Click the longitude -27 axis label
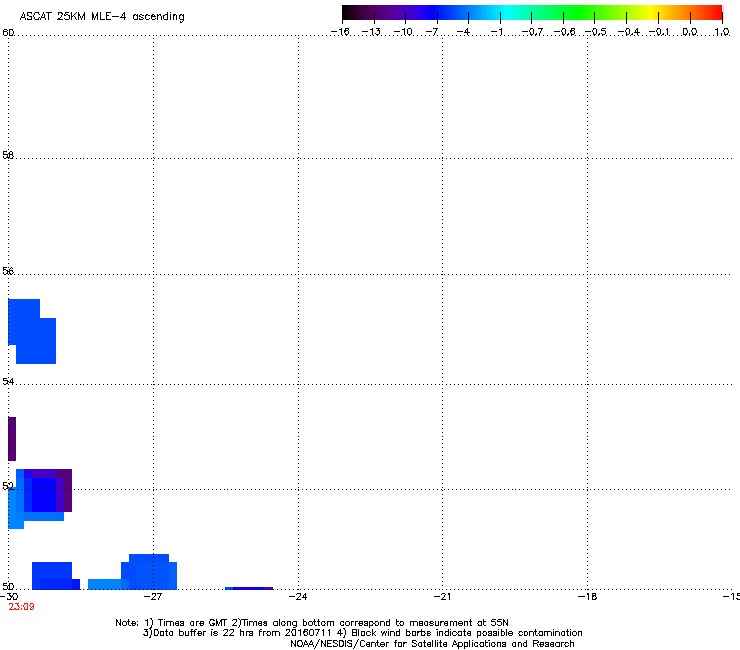This screenshot has width=740, height=650. click(153, 597)
